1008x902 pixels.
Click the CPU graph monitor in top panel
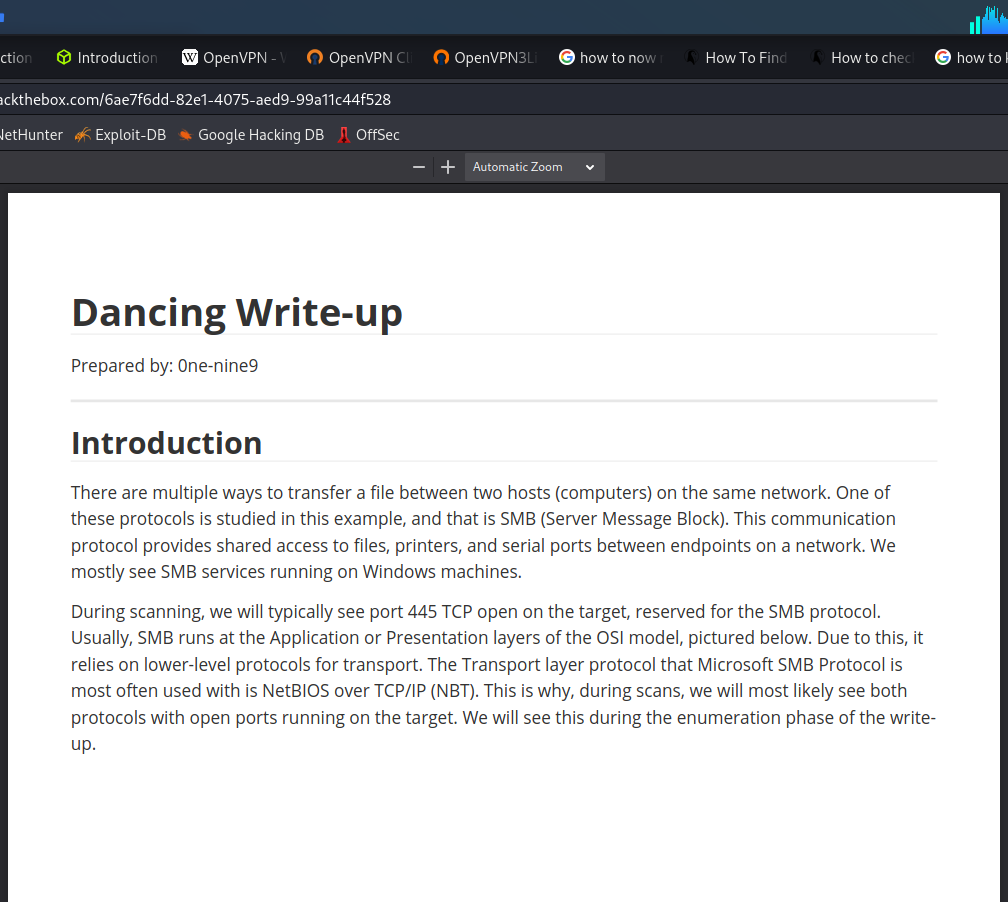(988, 19)
